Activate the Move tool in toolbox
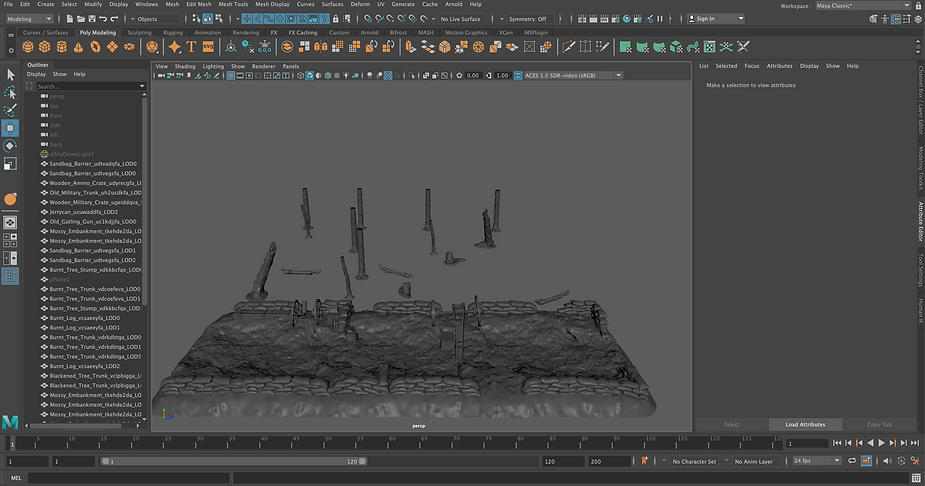 click(10, 128)
